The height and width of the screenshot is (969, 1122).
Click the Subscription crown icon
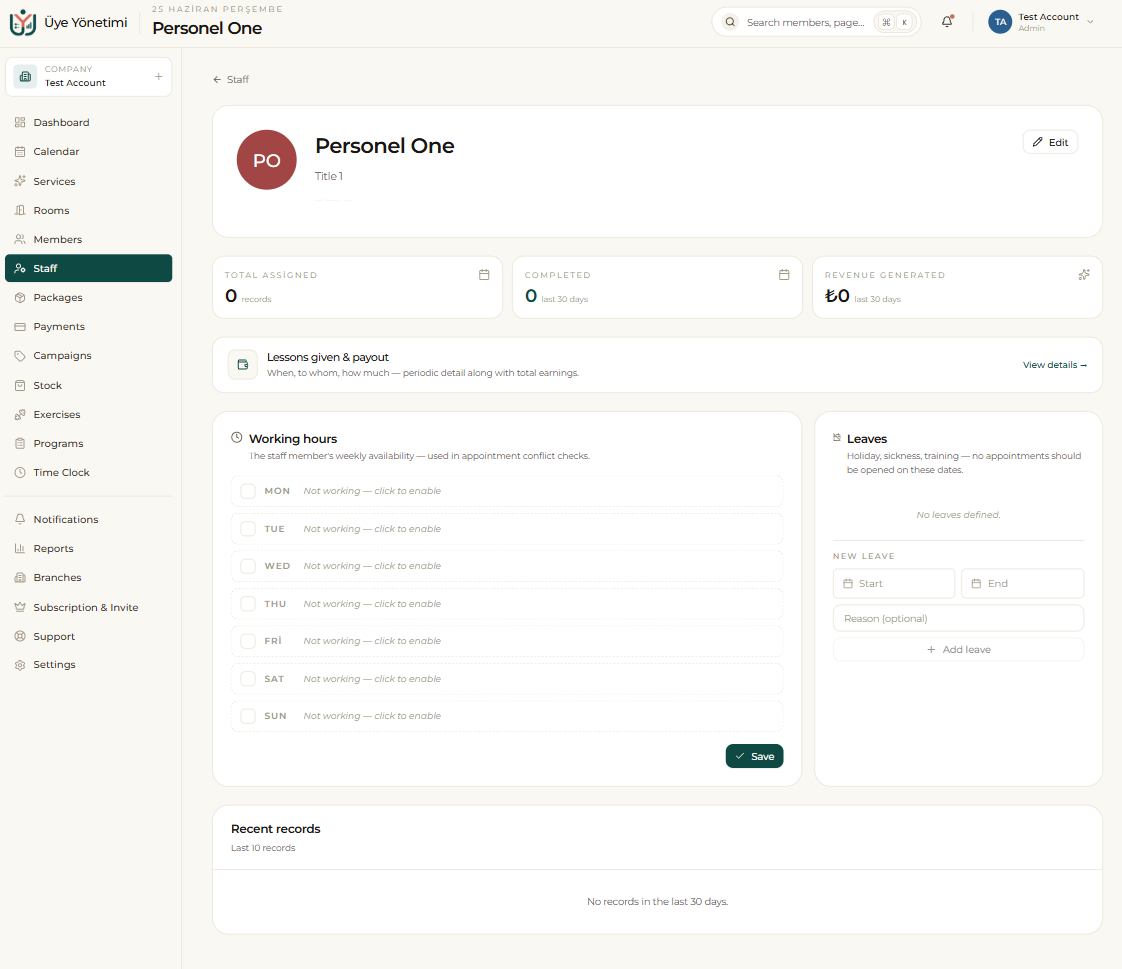tap(20, 607)
